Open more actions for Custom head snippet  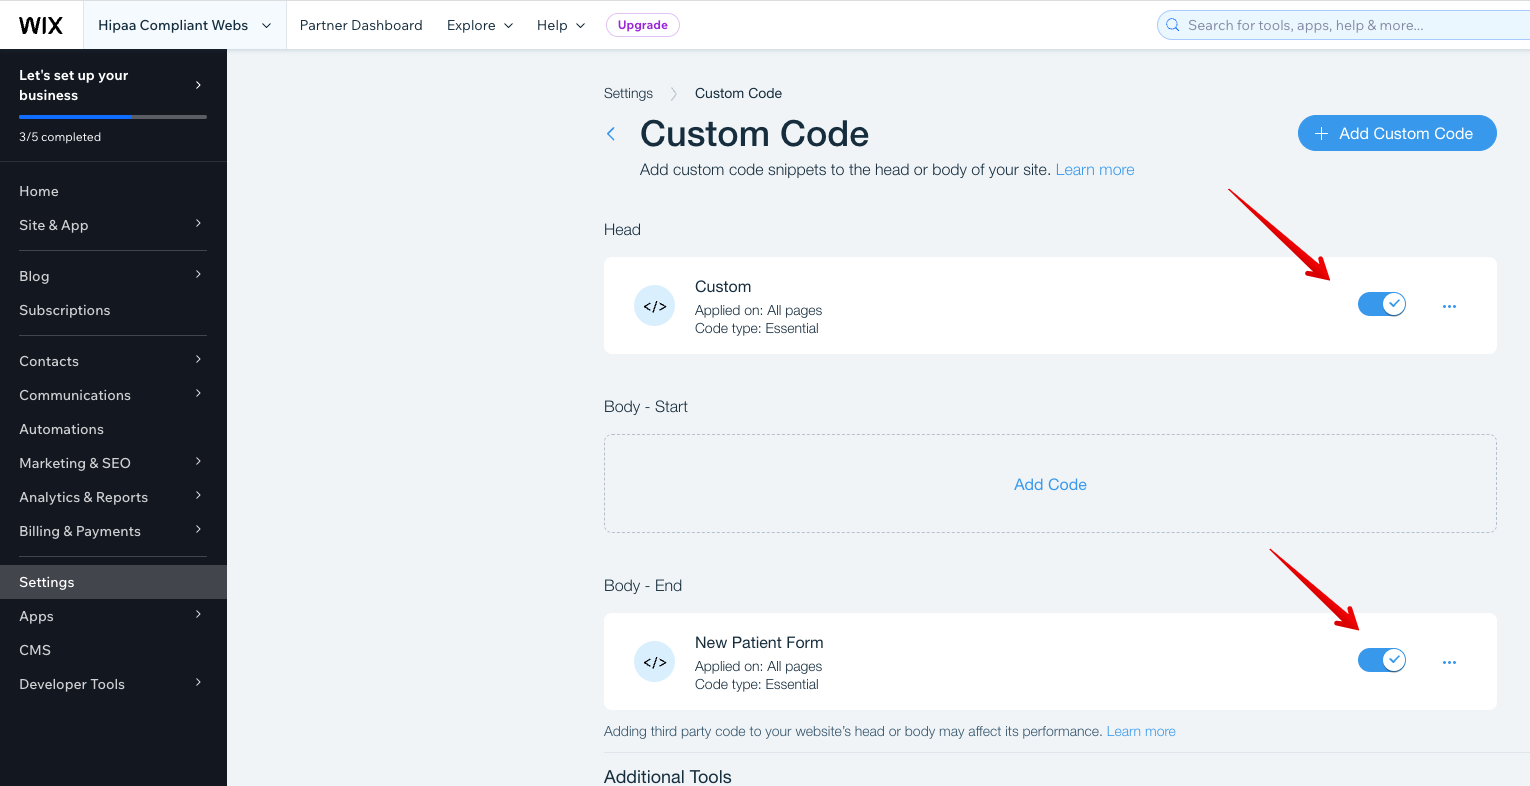pos(1449,306)
